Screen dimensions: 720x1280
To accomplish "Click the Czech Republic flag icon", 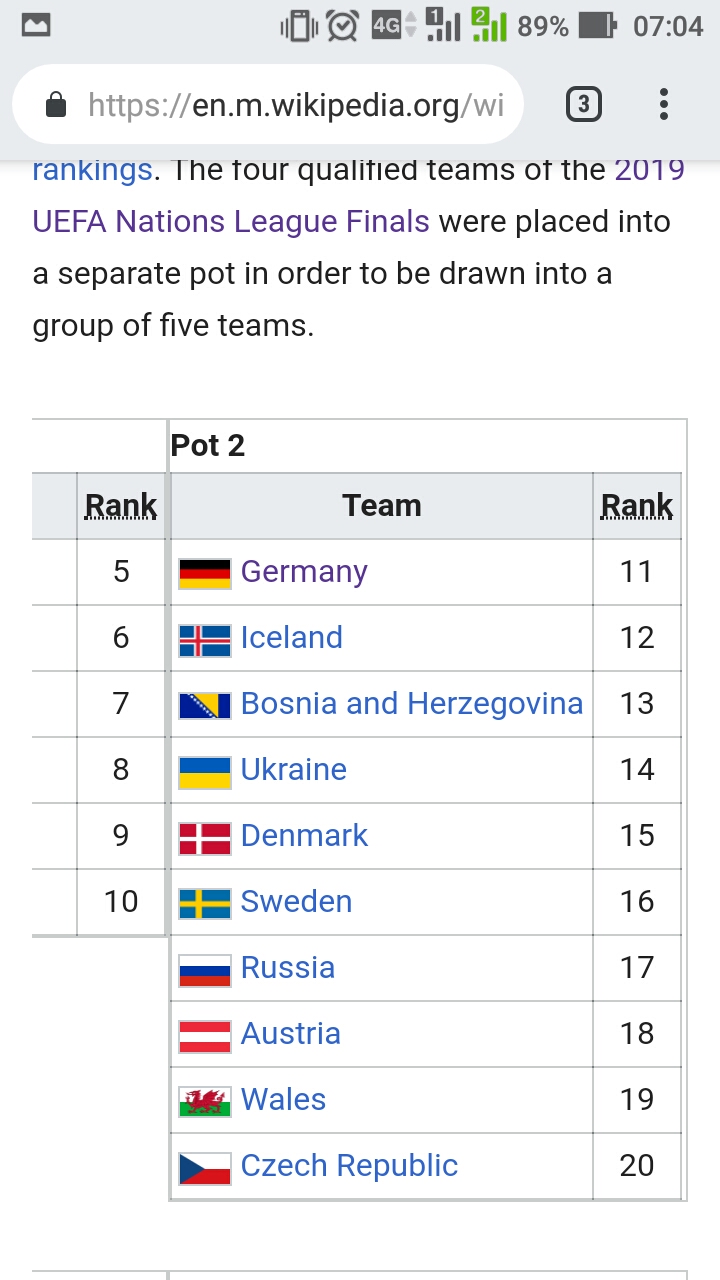I will (x=205, y=1166).
